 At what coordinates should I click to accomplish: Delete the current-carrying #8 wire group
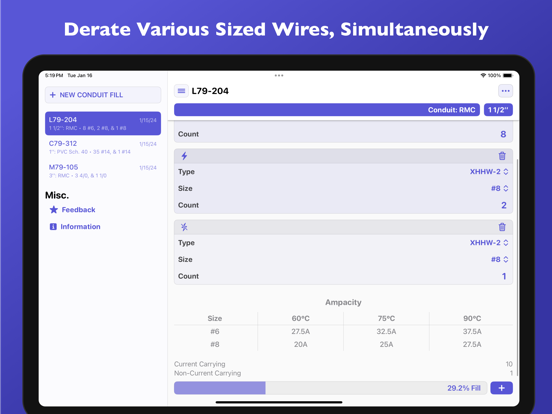502,156
